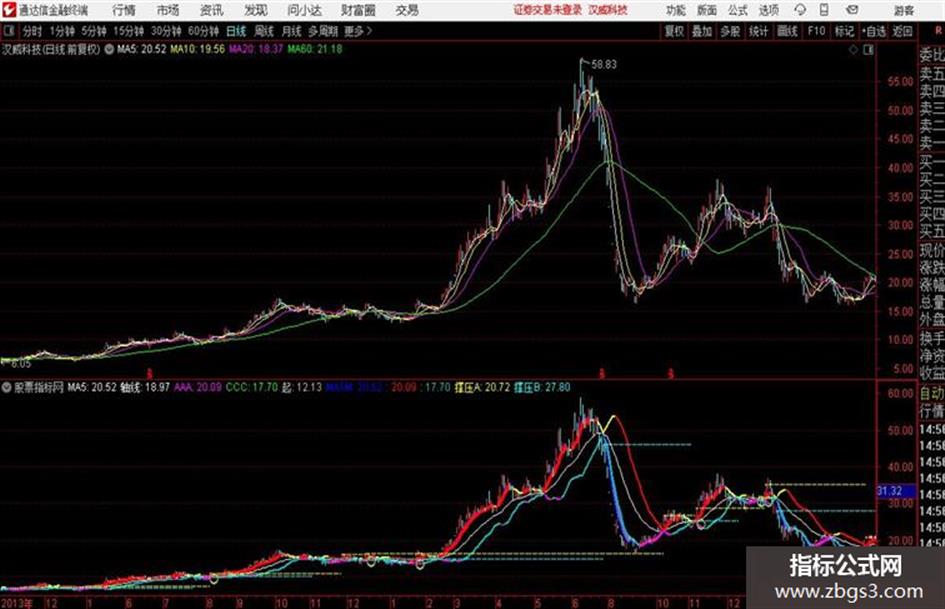Click the 复权 toolbar button
The image size is (945, 609).
point(674,31)
